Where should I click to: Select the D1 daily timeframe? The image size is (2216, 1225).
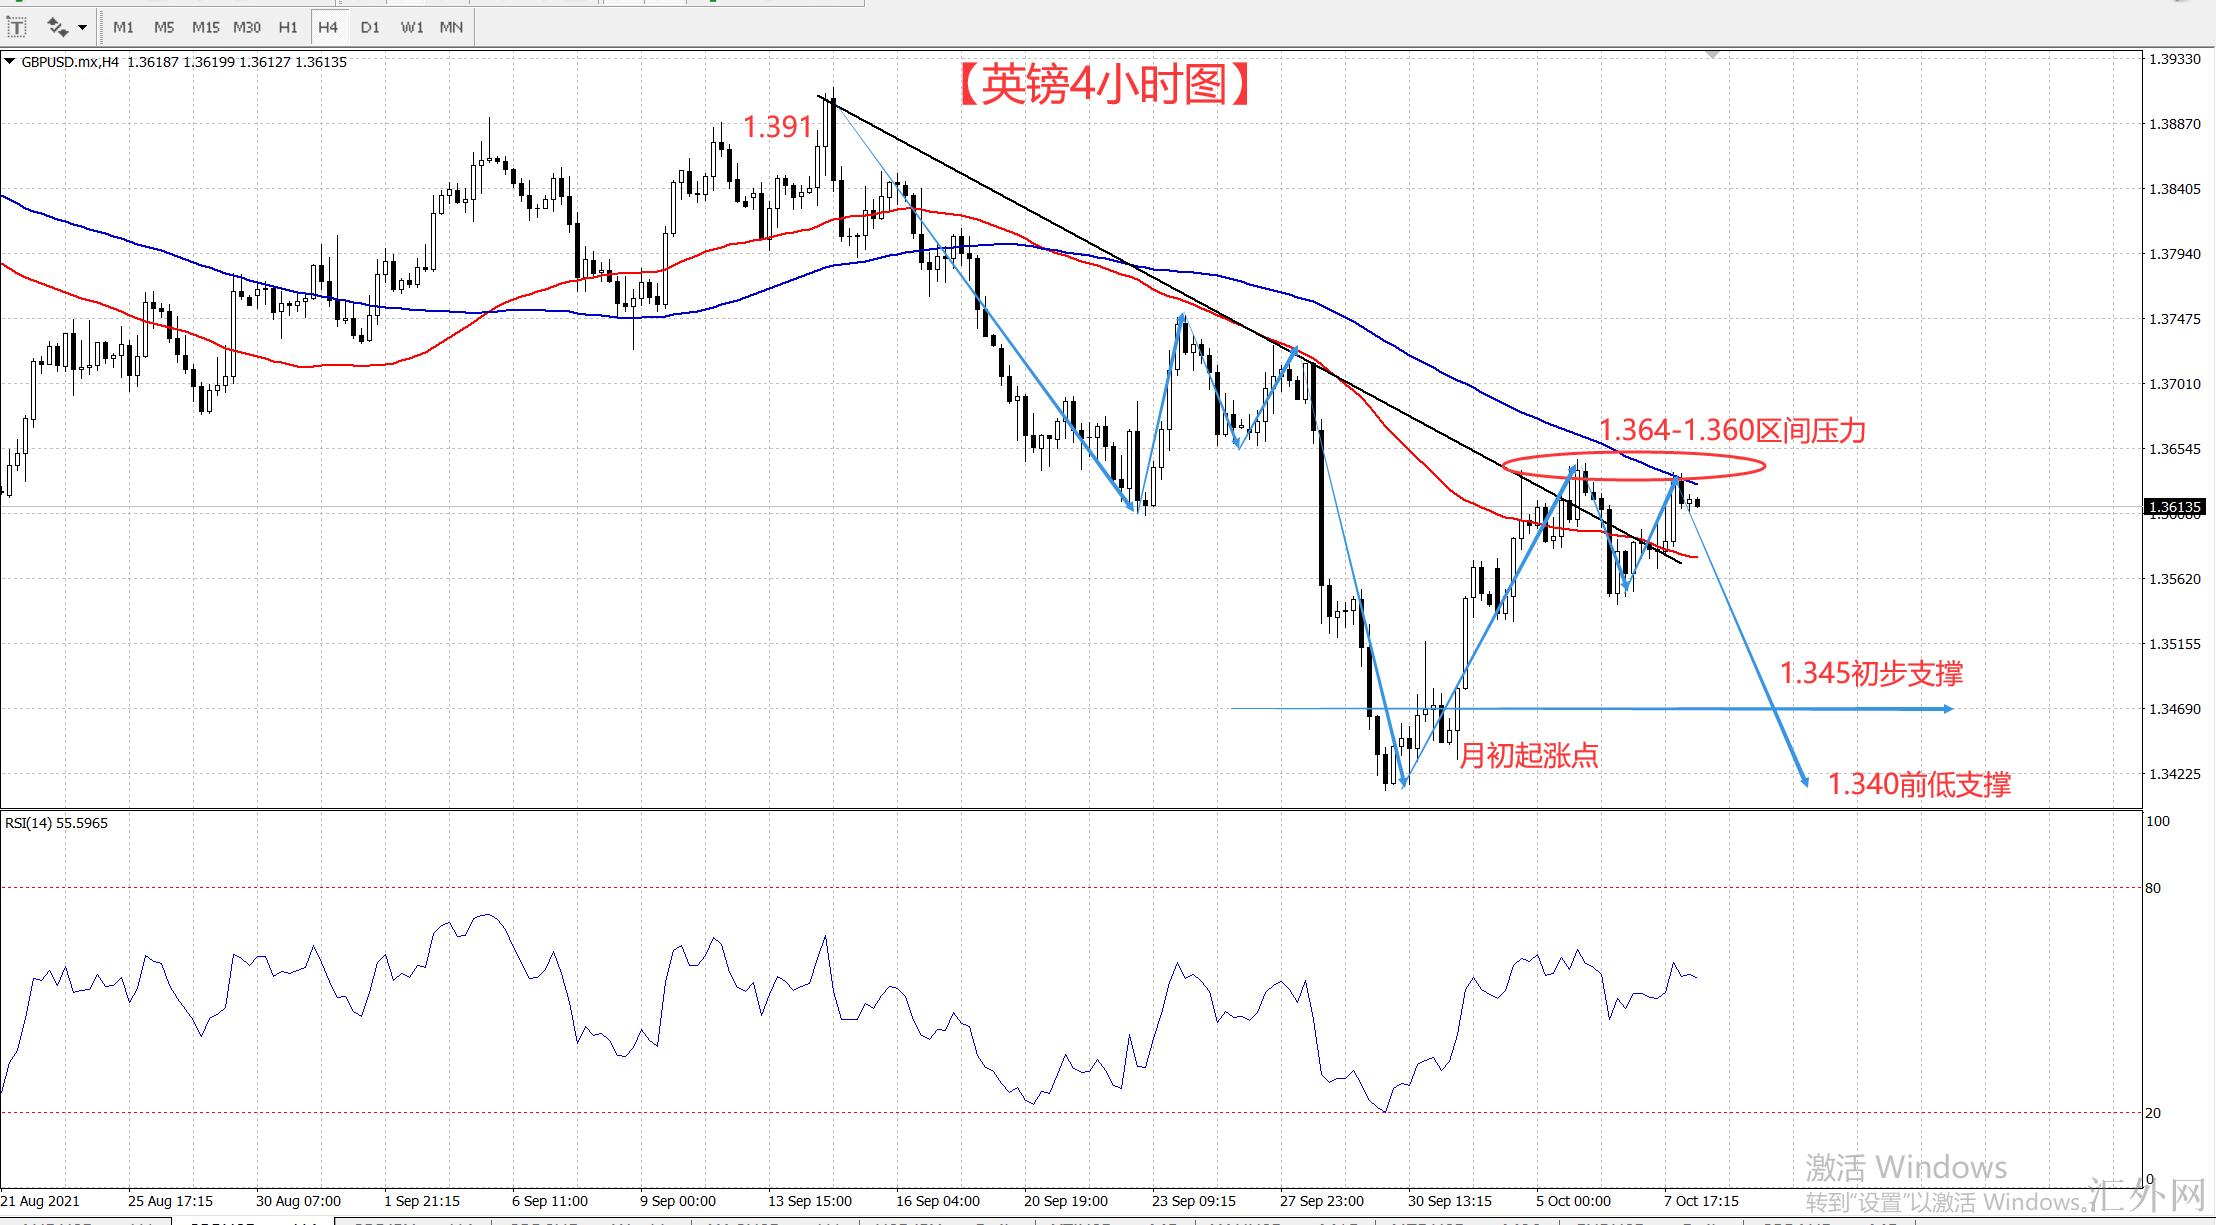(370, 27)
